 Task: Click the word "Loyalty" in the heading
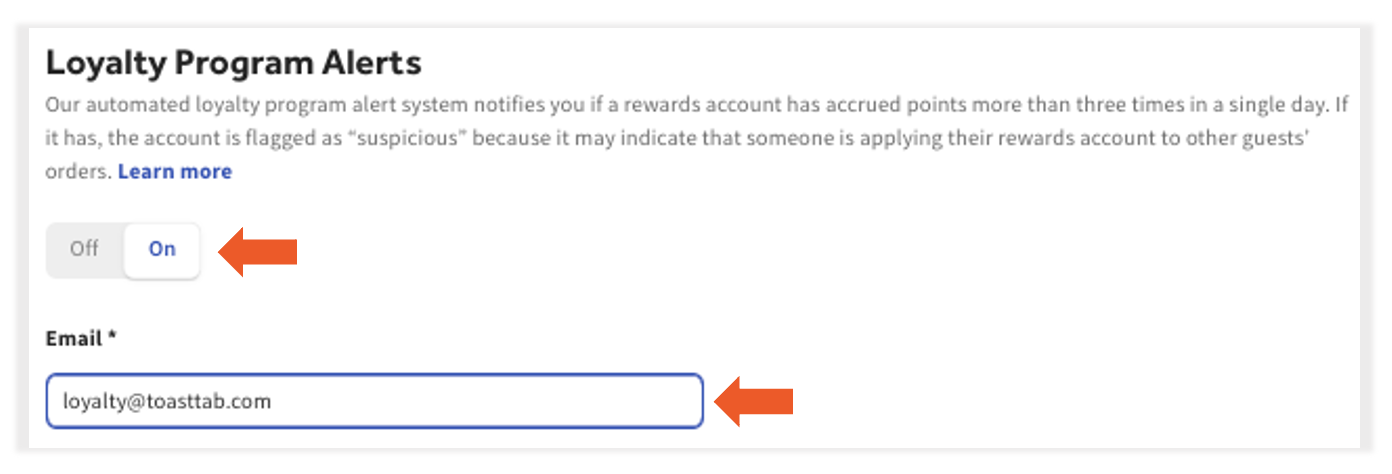pyautogui.click(x=105, y=63)
